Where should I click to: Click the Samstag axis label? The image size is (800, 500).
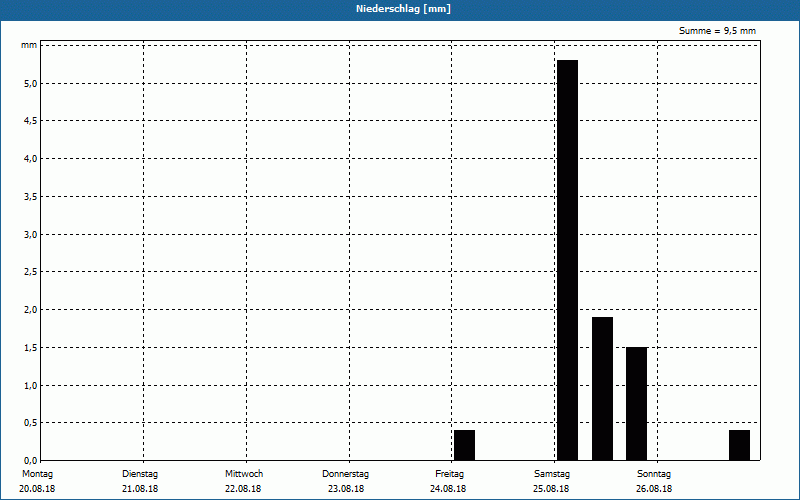pyautogui.click(x=552, y=474)
